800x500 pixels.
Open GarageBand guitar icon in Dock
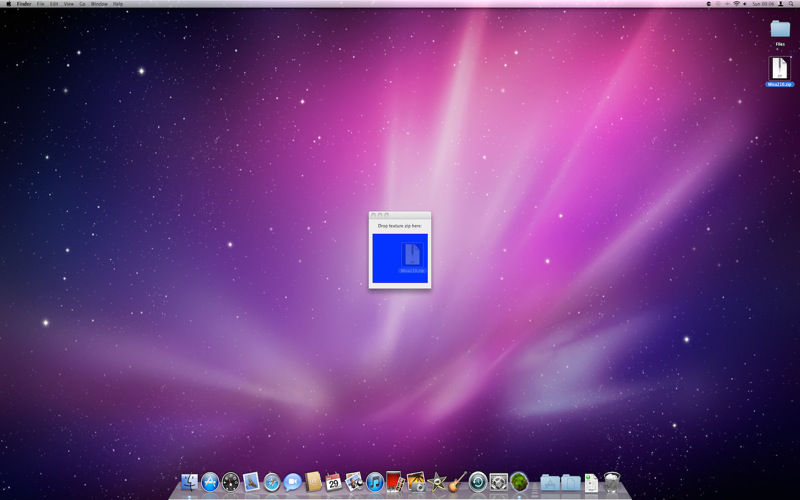pos(458,482)
